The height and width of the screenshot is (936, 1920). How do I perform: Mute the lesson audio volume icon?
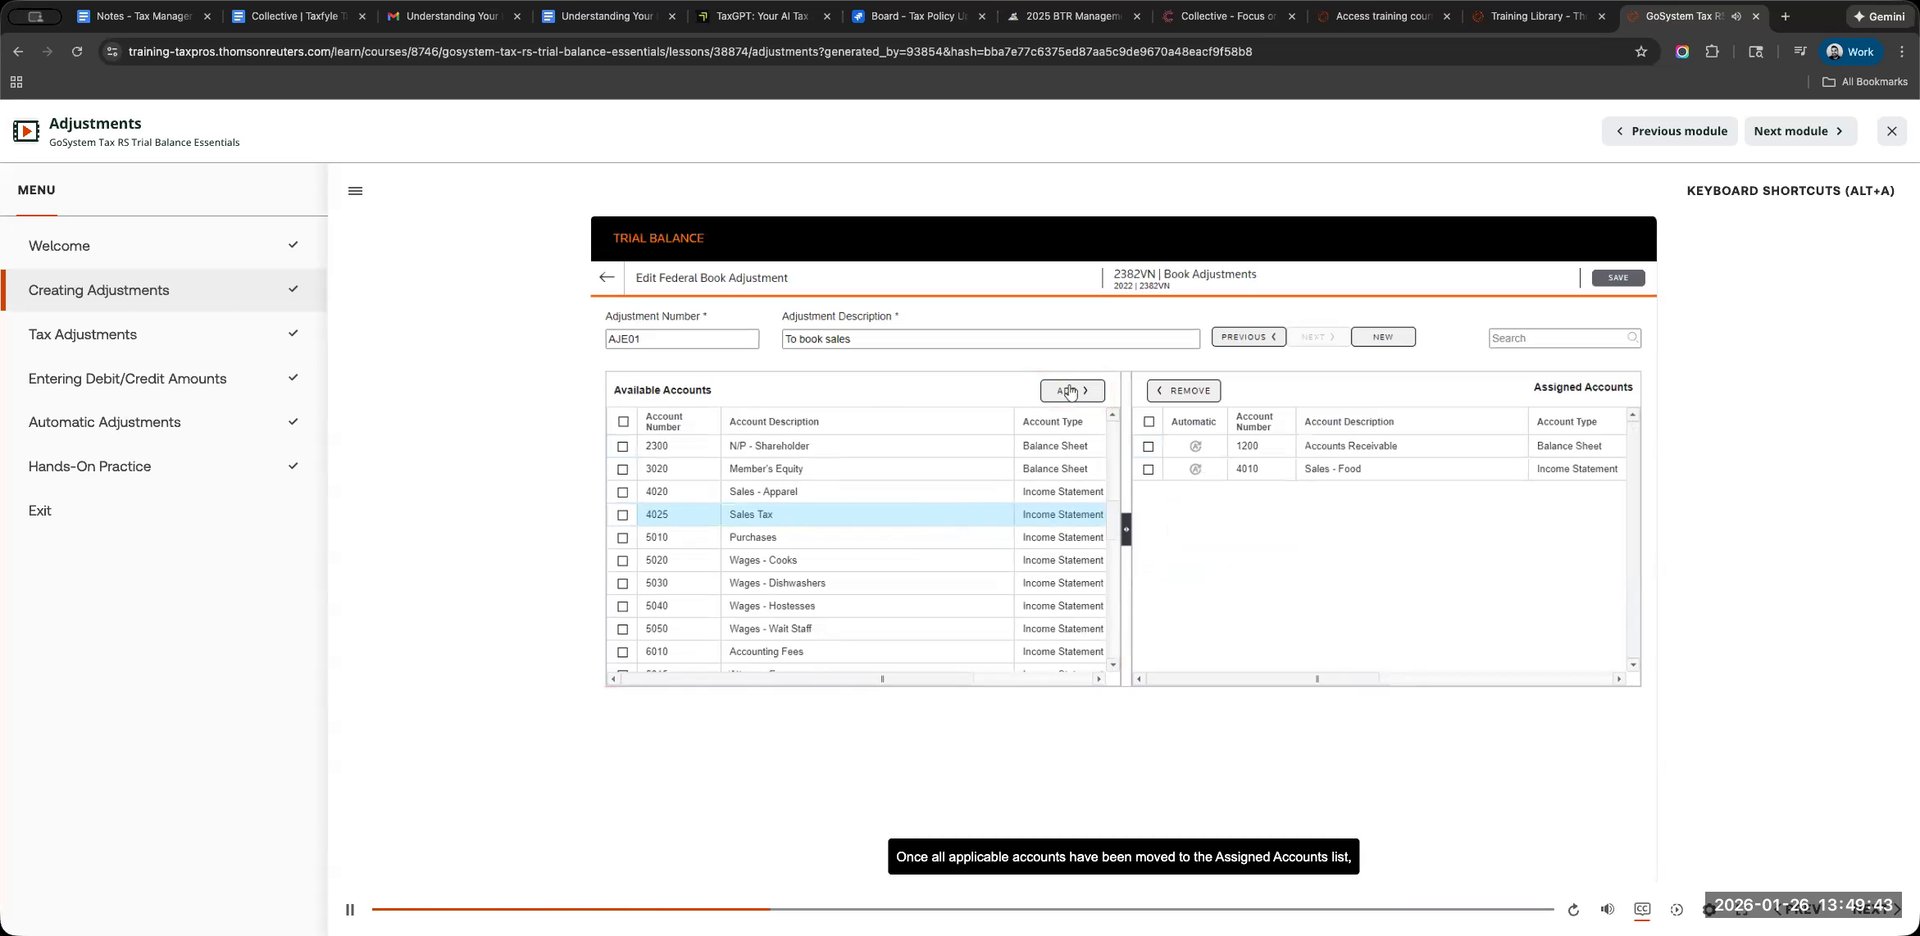[1607, 909]
